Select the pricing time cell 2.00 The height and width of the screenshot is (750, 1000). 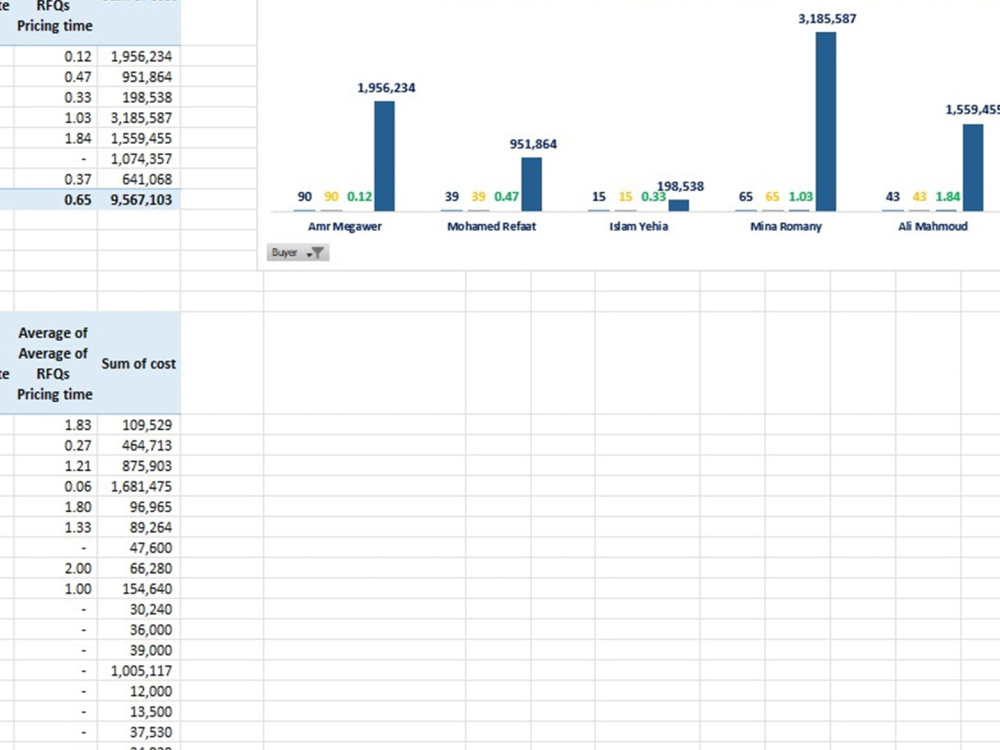coord(55,568)
